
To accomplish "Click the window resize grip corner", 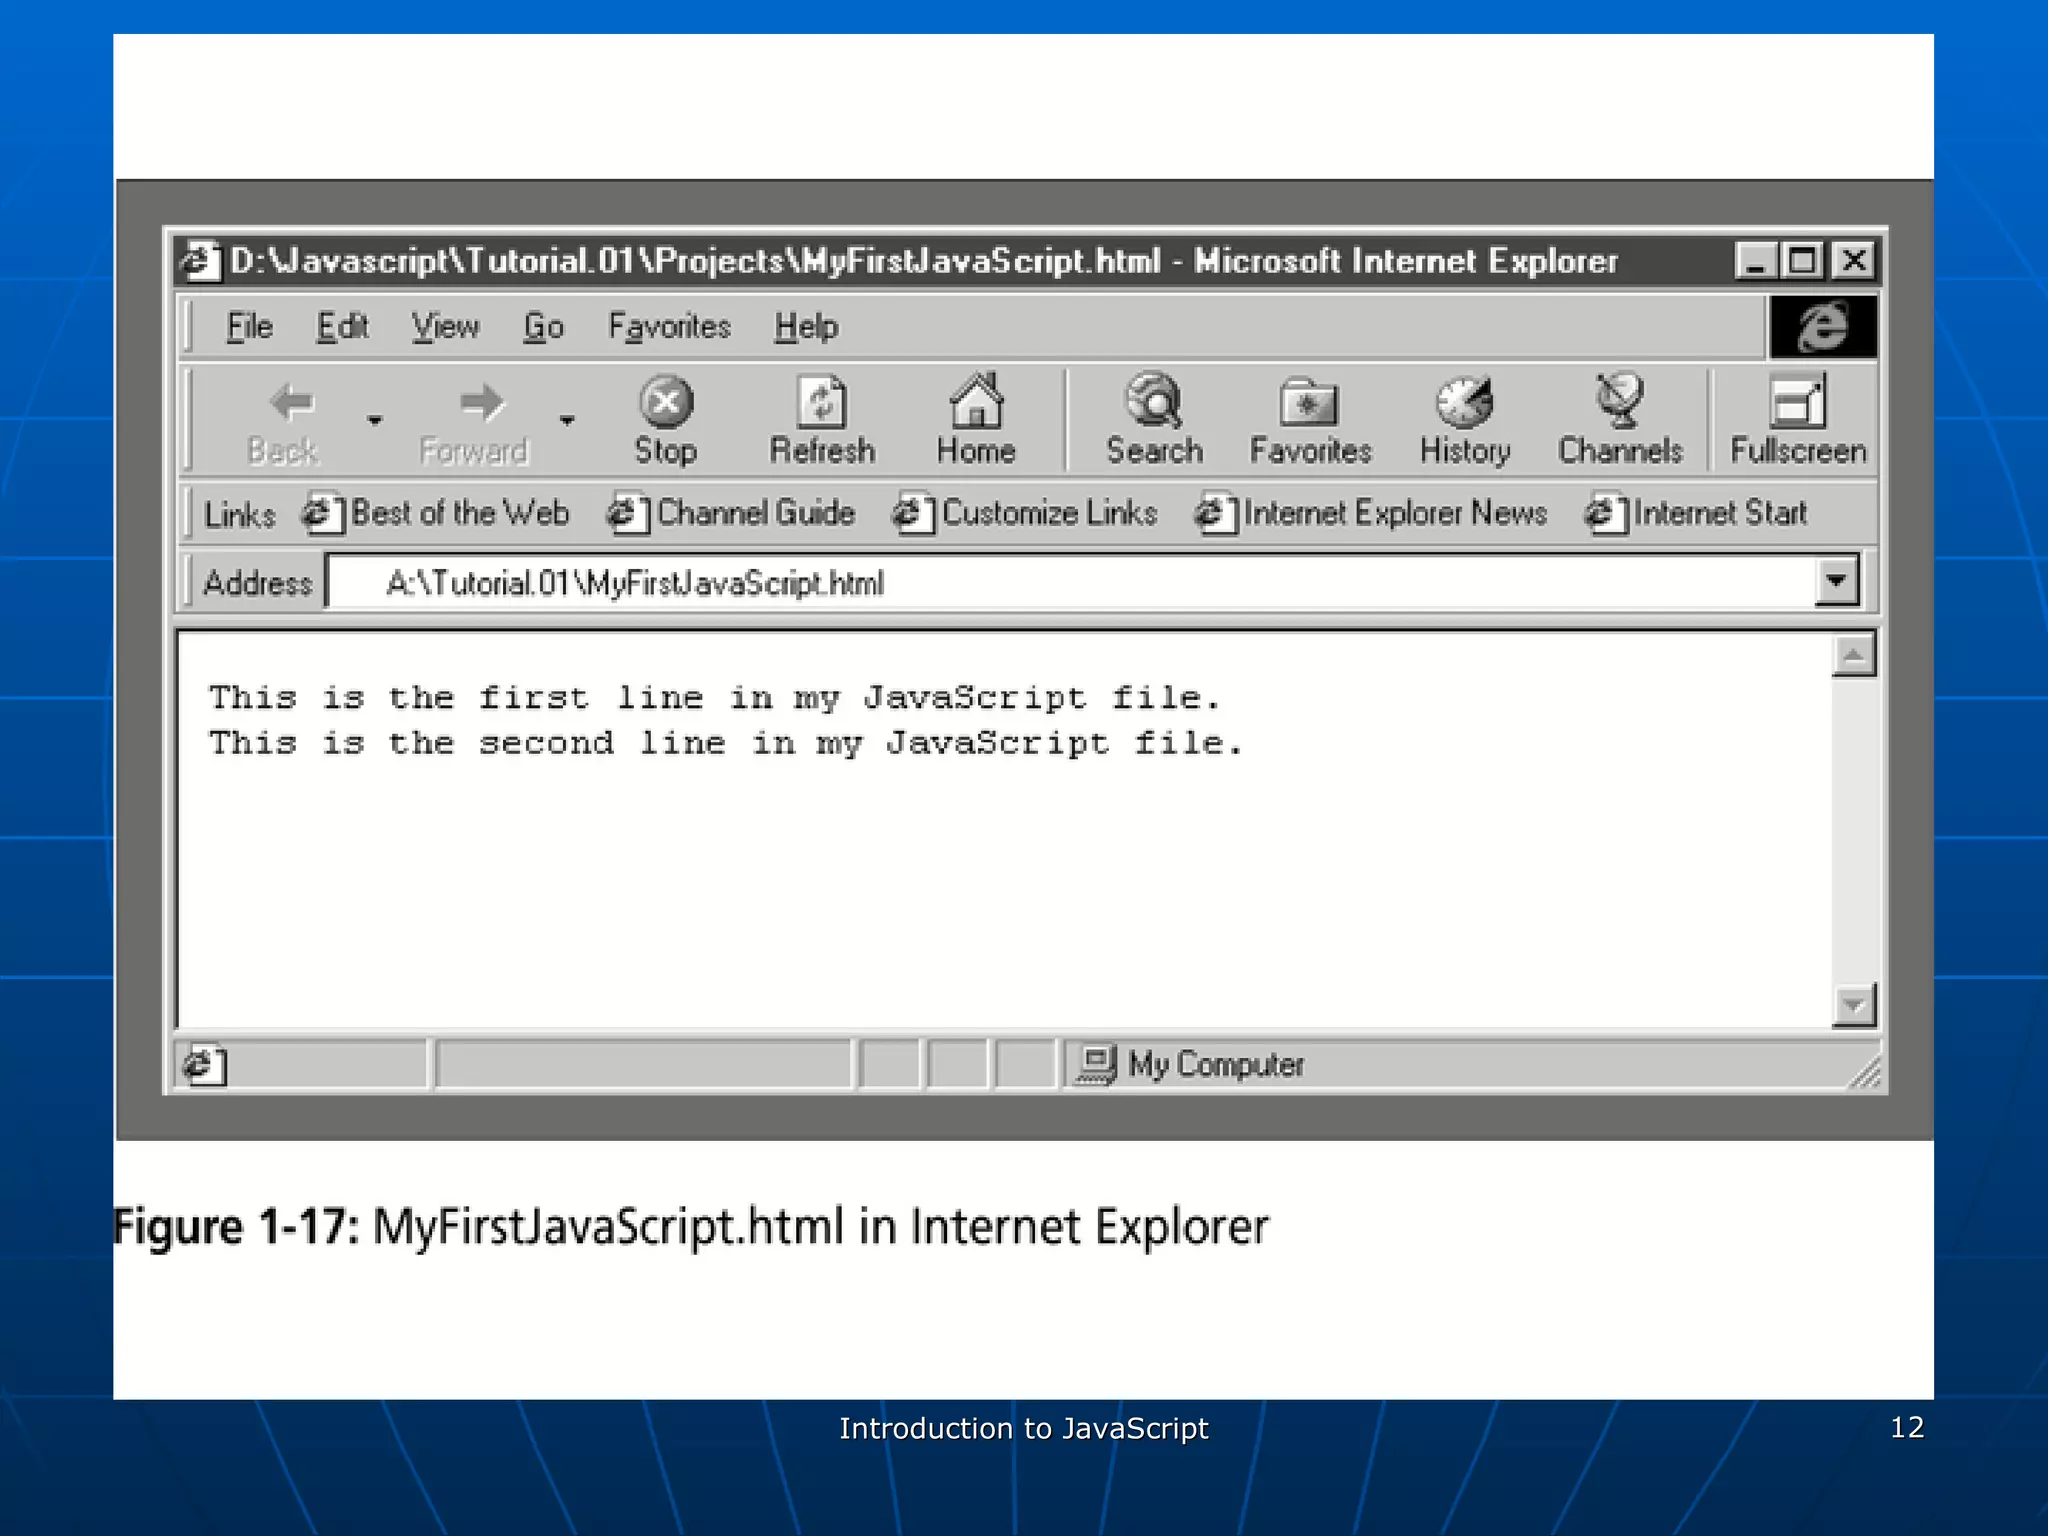I will coord(1865,1072).
